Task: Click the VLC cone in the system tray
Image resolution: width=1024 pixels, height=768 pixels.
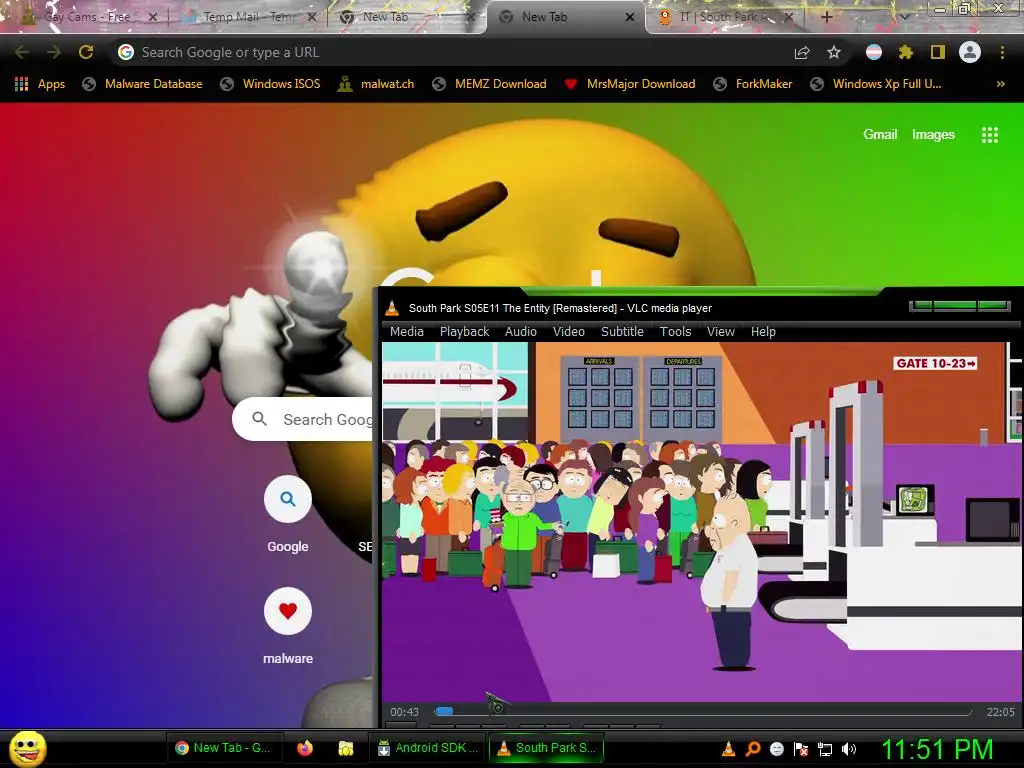Action: [x=728, y=749]
